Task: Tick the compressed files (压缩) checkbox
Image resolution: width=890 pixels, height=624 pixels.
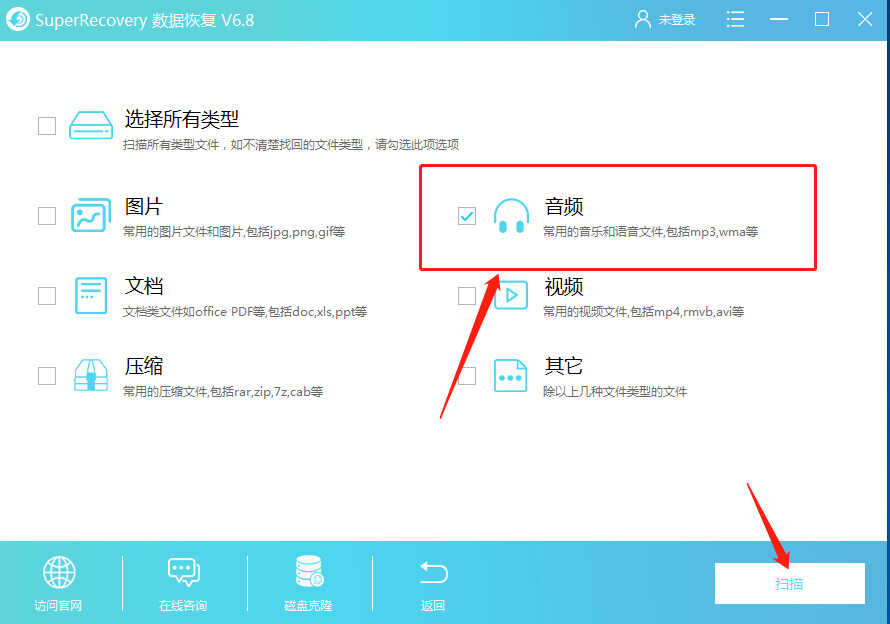Action: point(47,376)
